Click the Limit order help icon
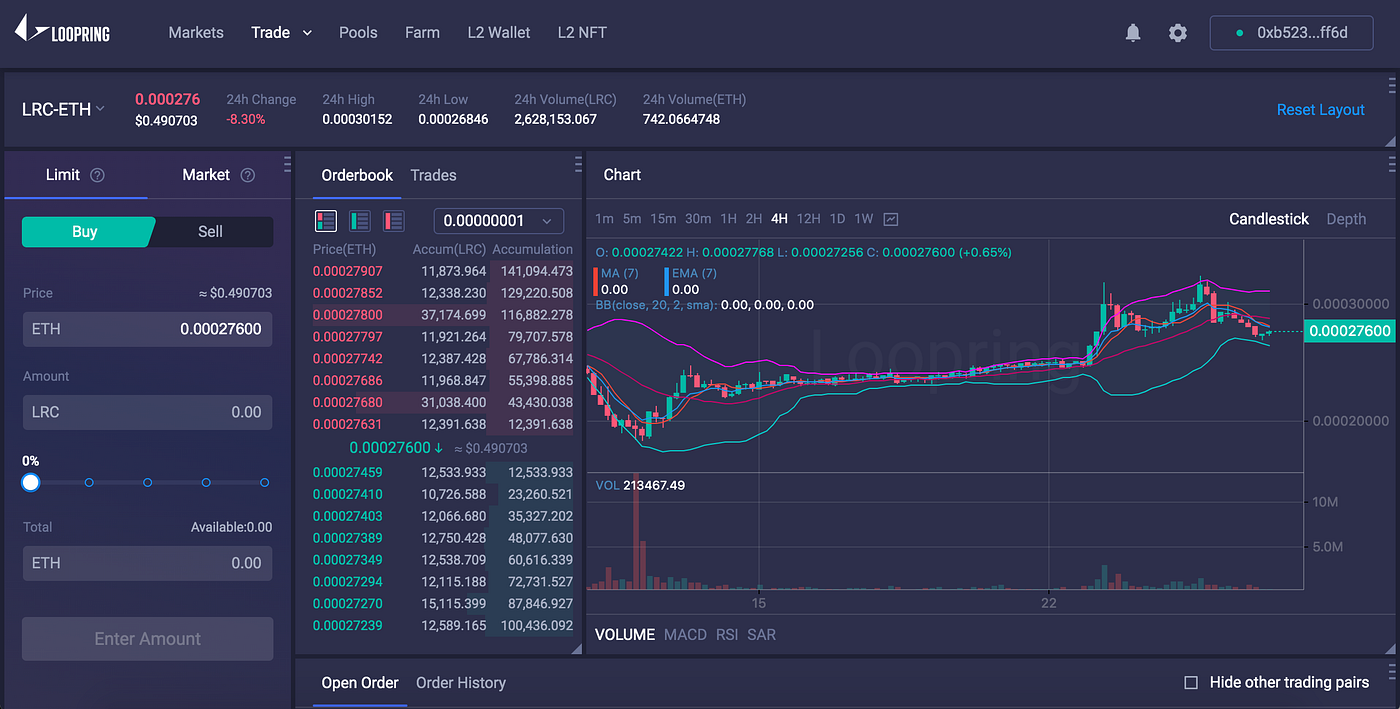The width and height of the screenshot is (1400, 709). point(97,175)
